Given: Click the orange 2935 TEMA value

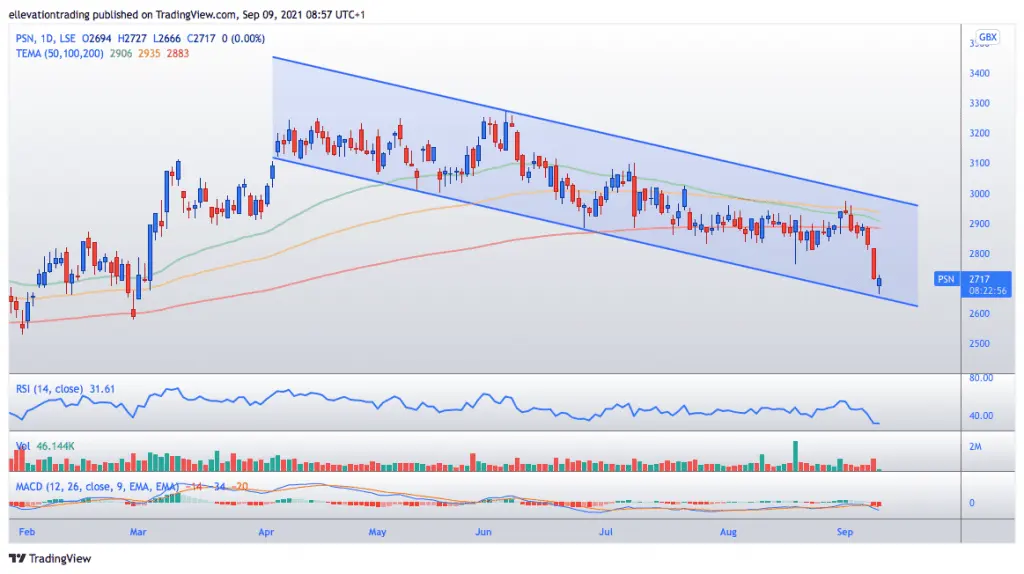Looking at the screenshot, I should [x=149, y=54].
